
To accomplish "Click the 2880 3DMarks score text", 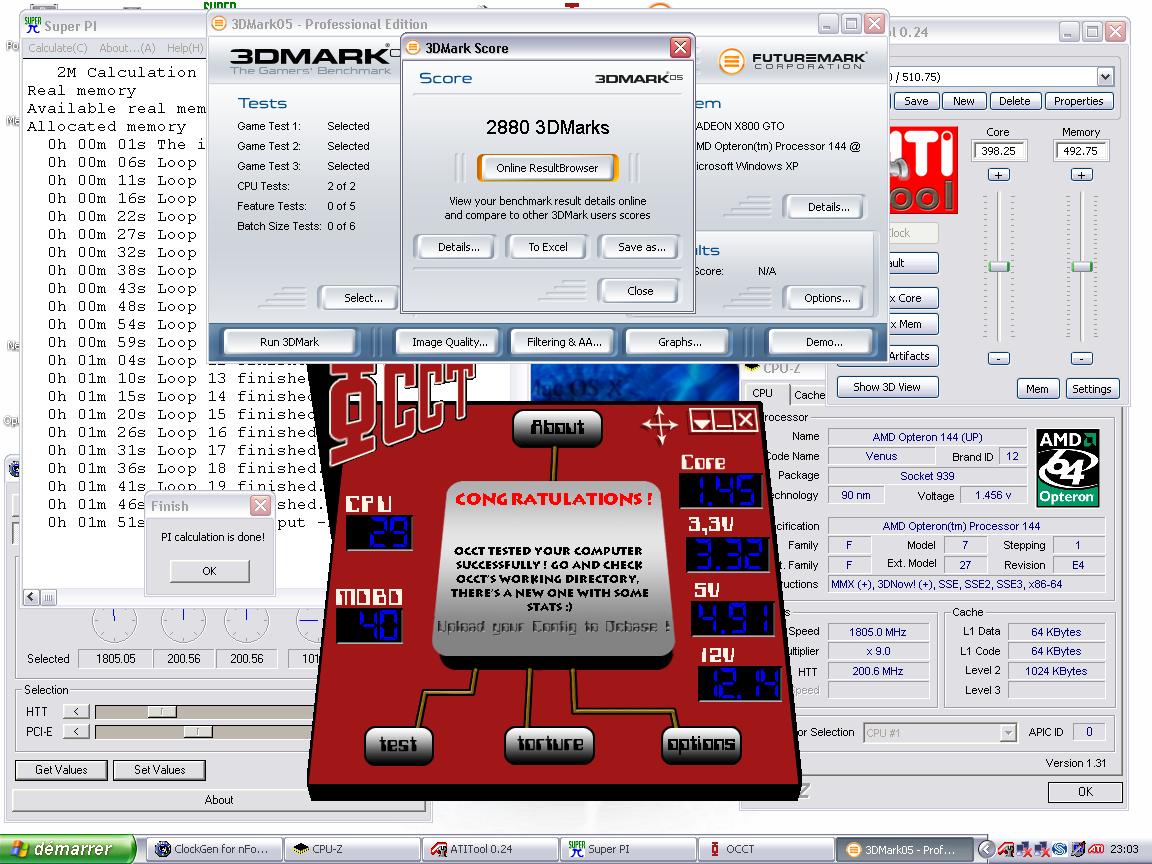I will (x=547, y=128).
